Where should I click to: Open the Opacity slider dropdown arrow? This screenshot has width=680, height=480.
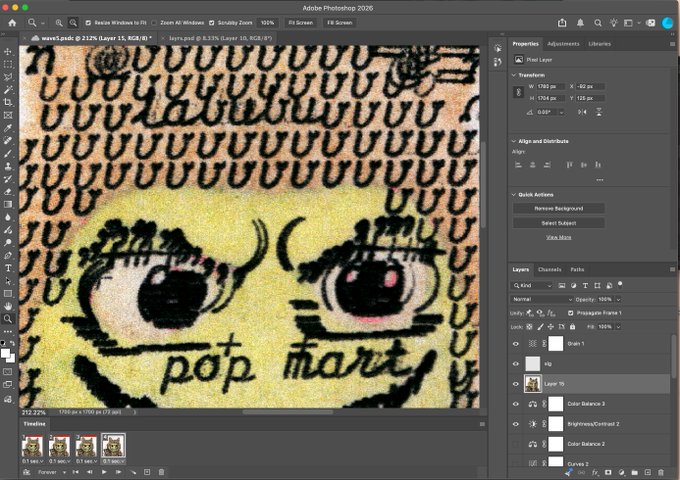[x=618, y=299]
